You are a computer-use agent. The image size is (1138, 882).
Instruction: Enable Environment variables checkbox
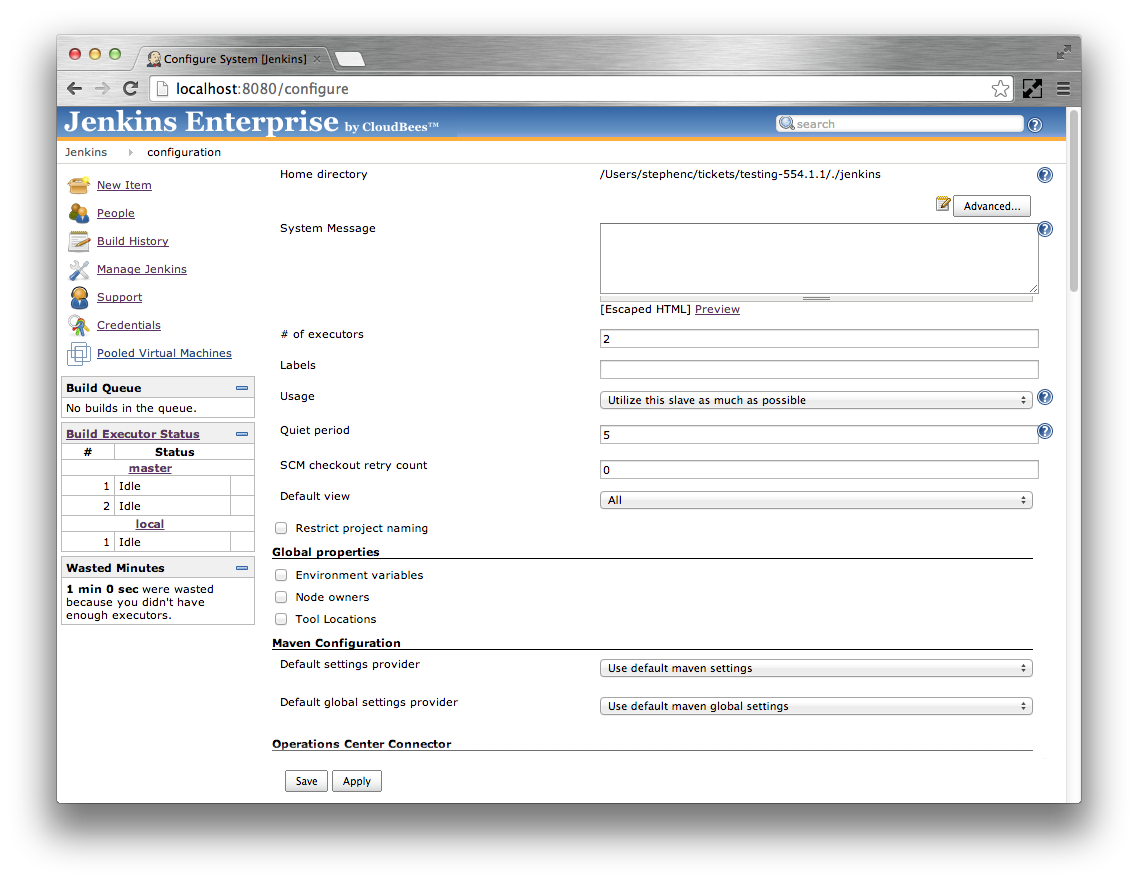pos(281,575)
